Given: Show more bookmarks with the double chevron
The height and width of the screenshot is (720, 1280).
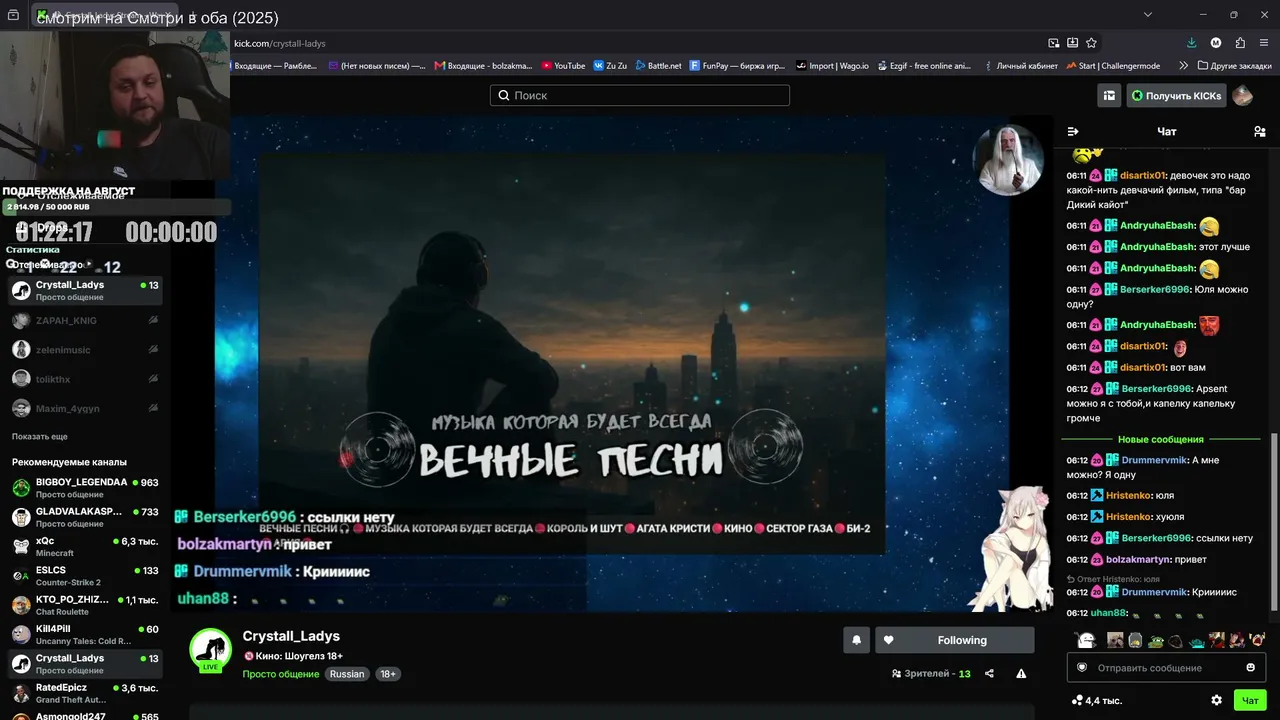Looking at the screenshot, I should pyautogui.click(x=1184, y=66).
